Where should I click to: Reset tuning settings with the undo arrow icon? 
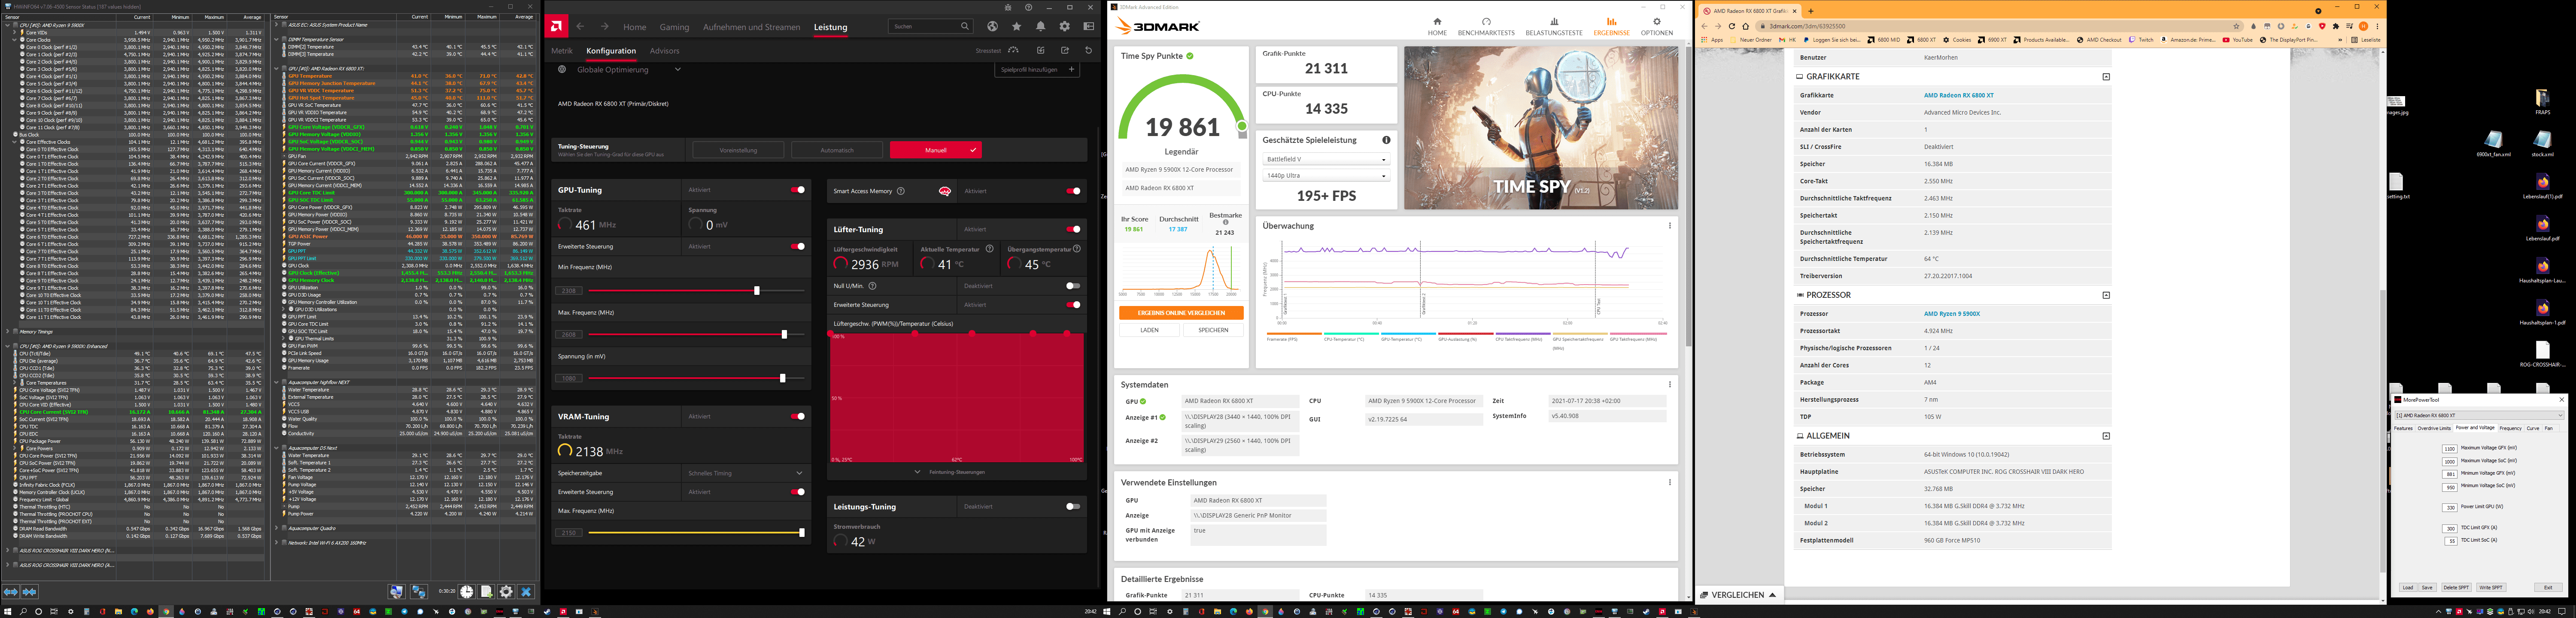click(1089, 50)
